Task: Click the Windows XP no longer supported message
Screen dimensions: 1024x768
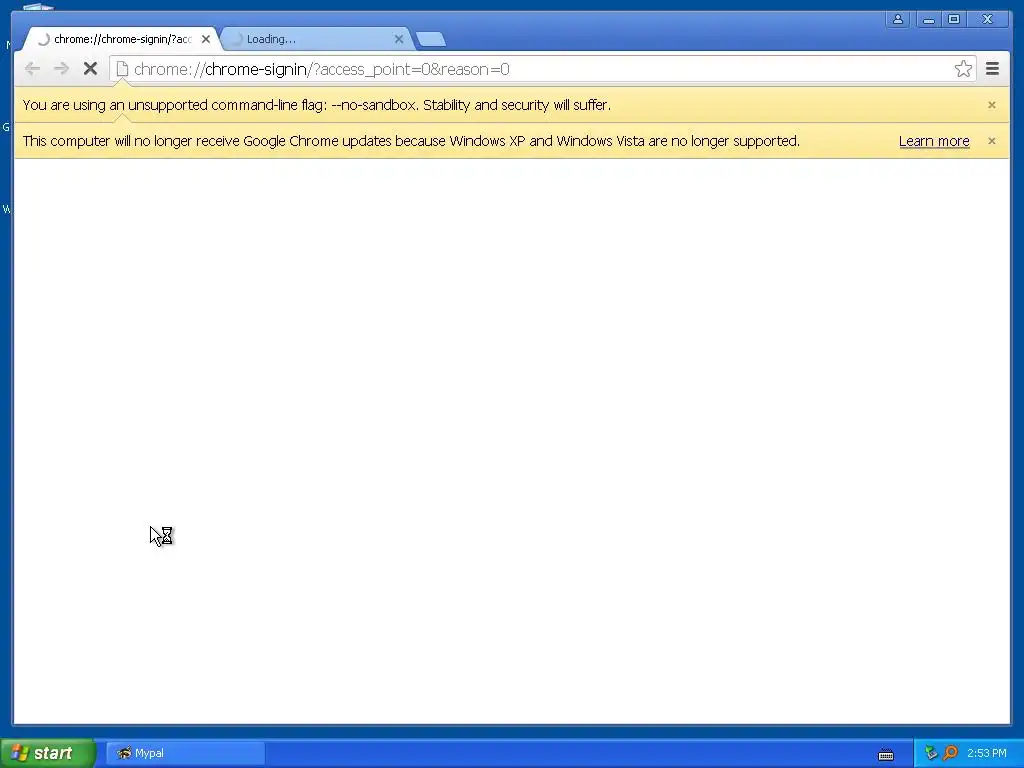Action: pos(411,141)
